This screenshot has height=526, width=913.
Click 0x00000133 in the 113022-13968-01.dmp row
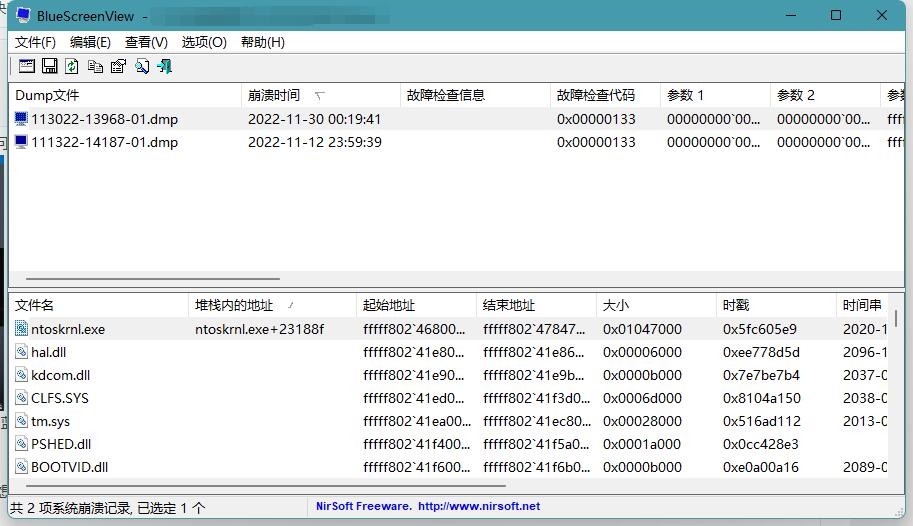tap(596, 119)
